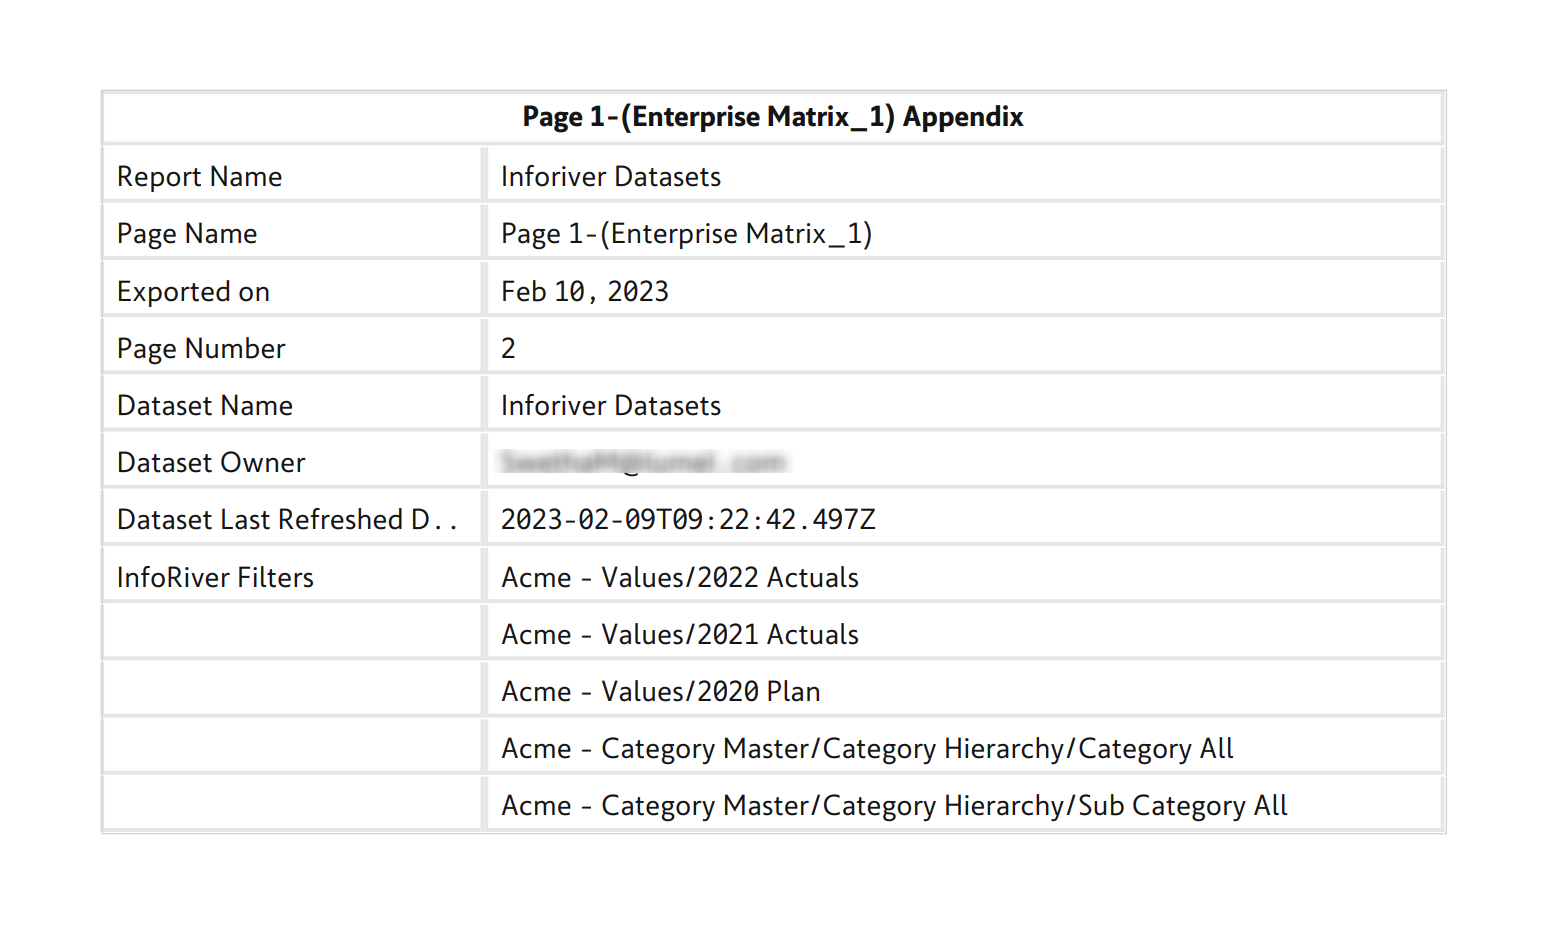Screen dimensions: 1564x932
Task: Click the Sub Category All filter entry
Action: (x=894, y=806)
